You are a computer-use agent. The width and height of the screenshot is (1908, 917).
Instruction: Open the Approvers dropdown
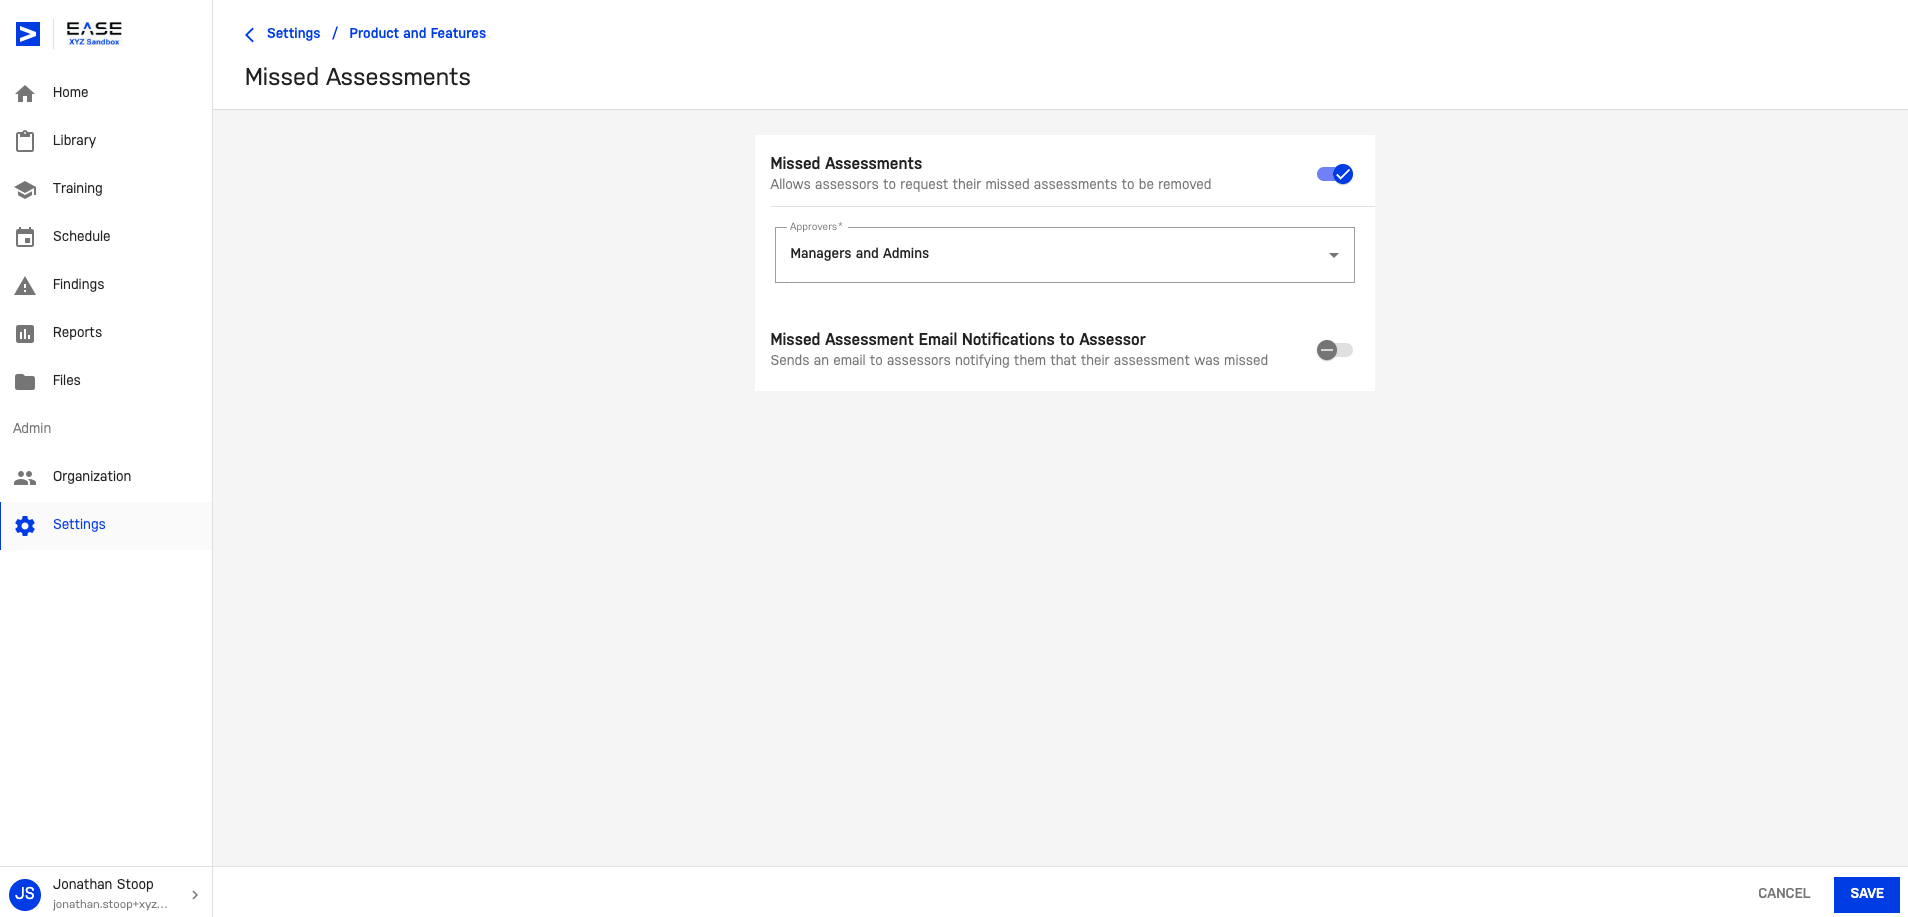1064,254
